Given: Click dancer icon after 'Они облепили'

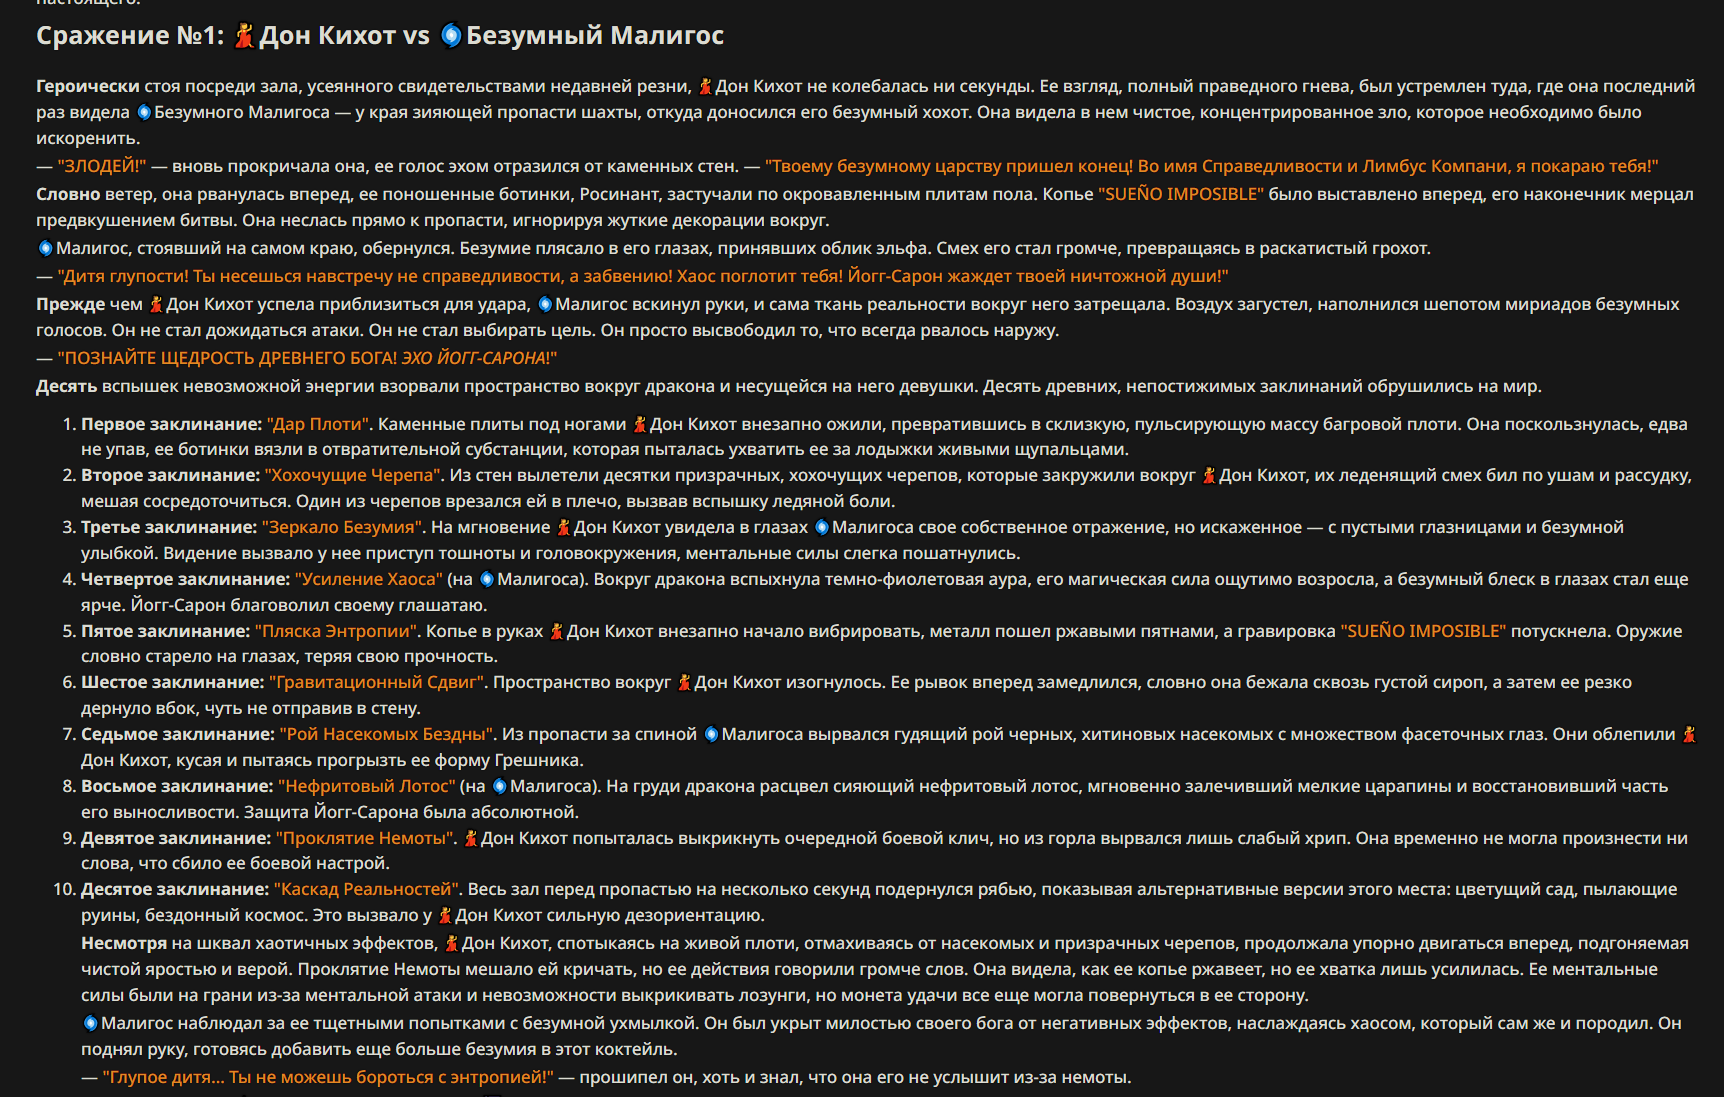Looking at the screenshot, I should [1689, 734].
